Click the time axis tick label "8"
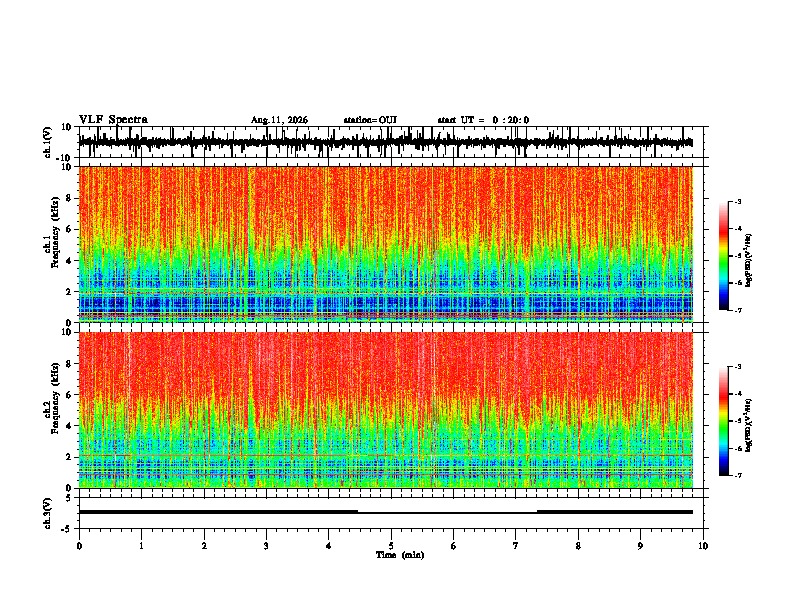 pos(578,546)
